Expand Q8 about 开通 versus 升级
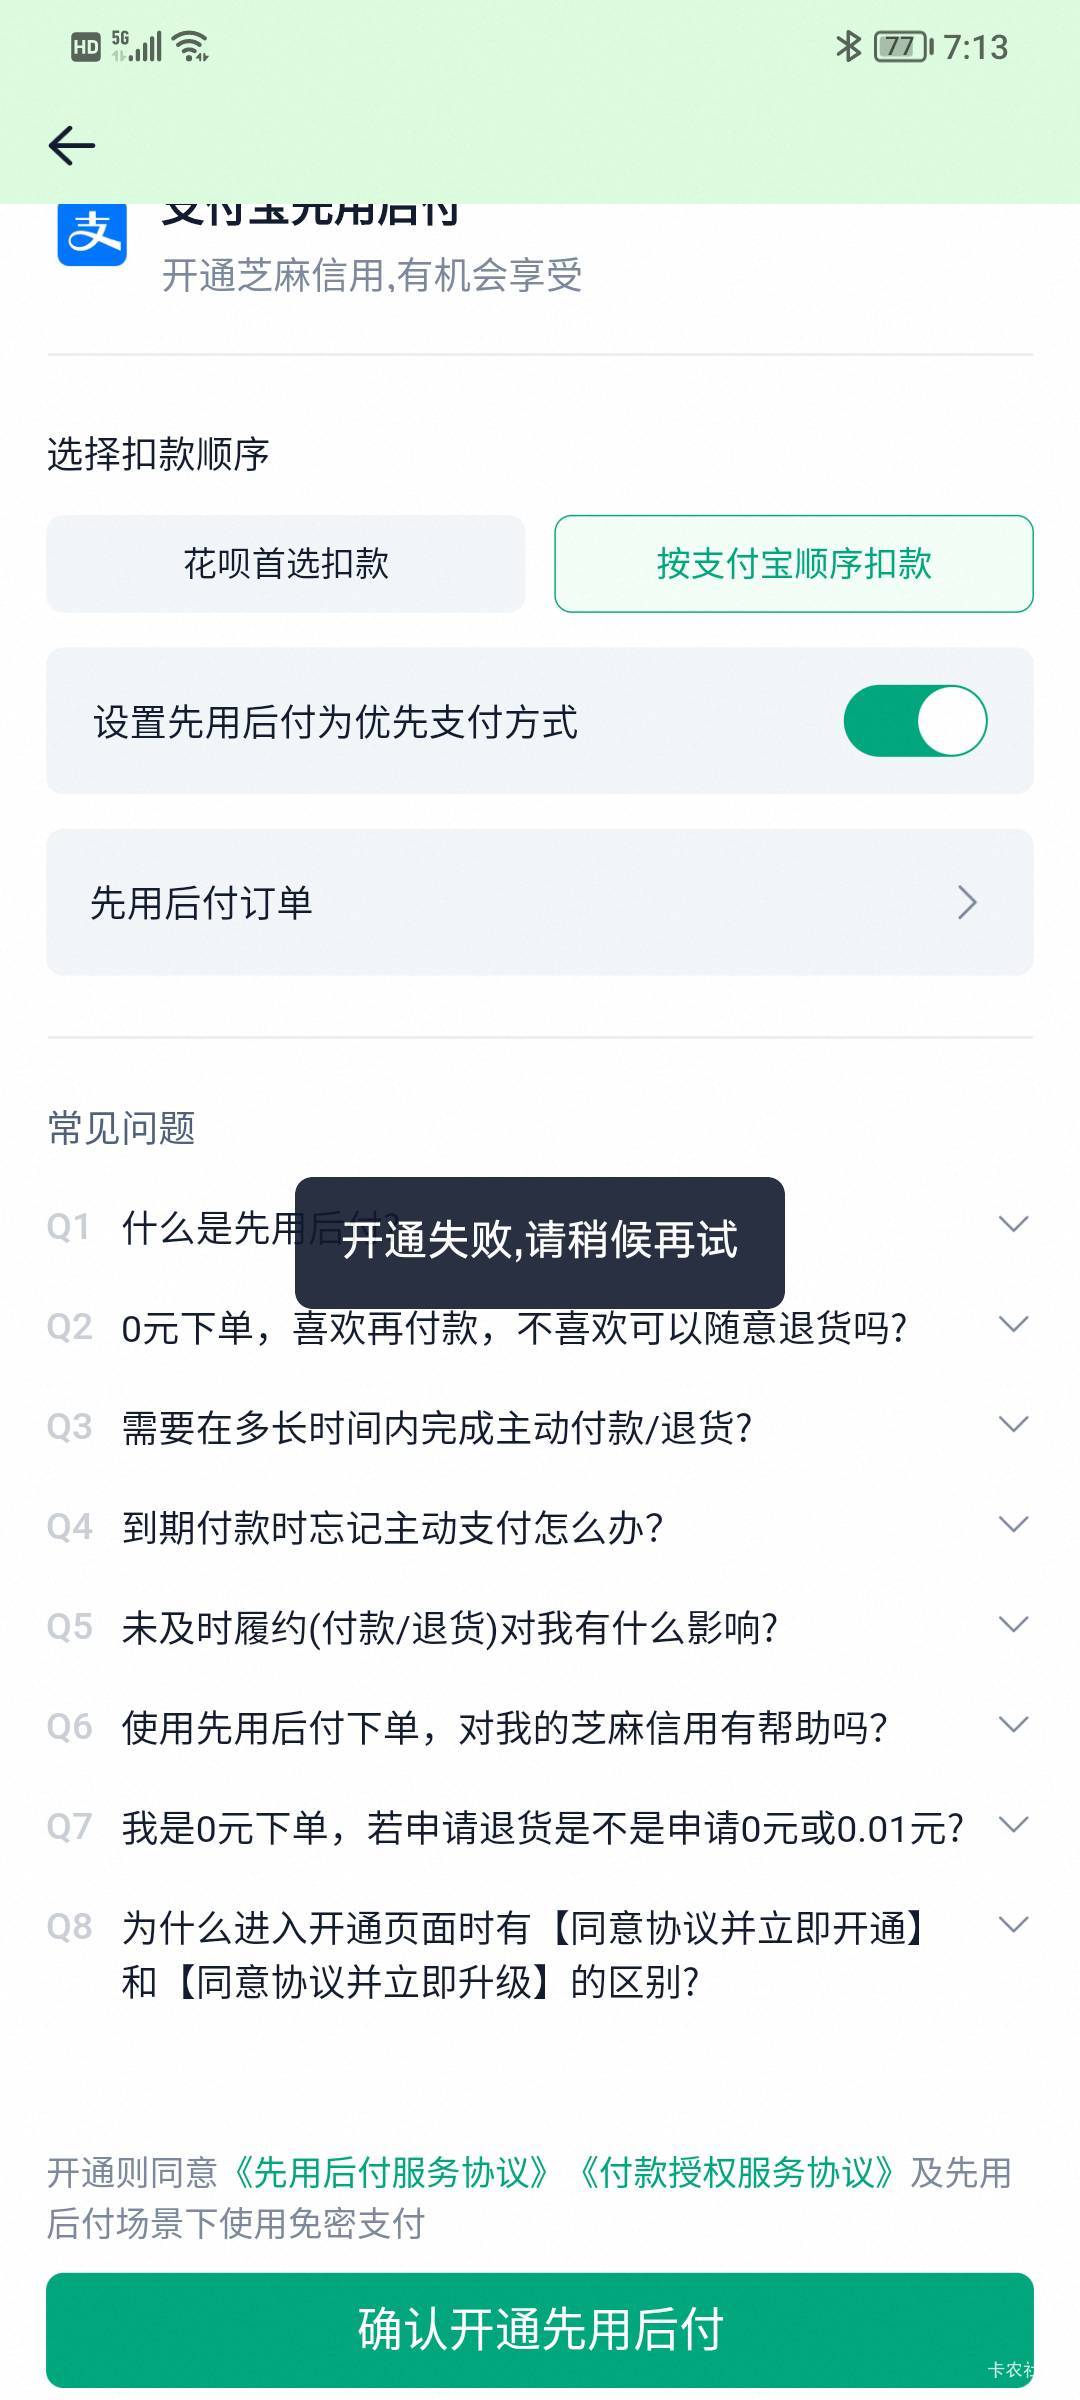 click(x=1013, y=1925)
